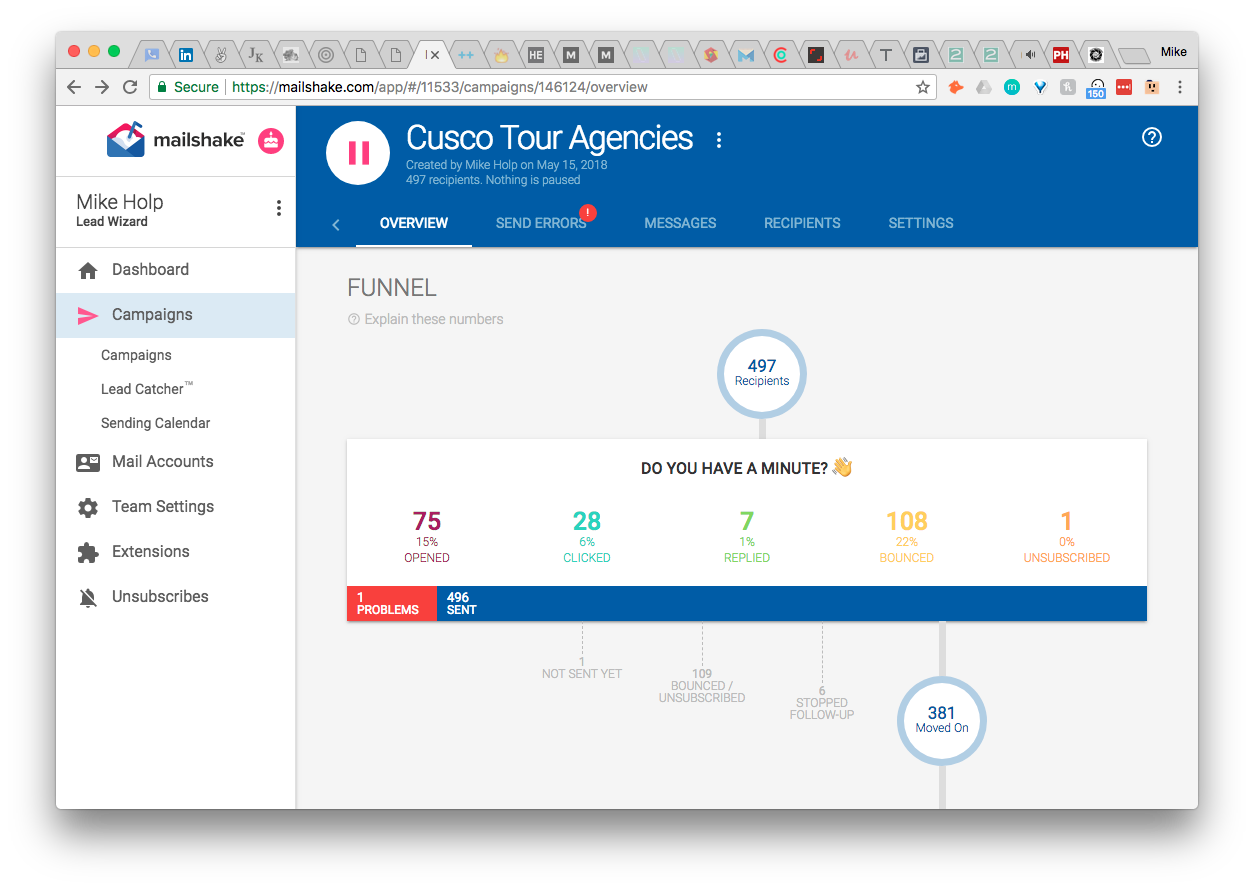This screenshot has width=1254, height=889.
Task: Open Chrome three-dot menu
Action: [x=1180, y=87]
